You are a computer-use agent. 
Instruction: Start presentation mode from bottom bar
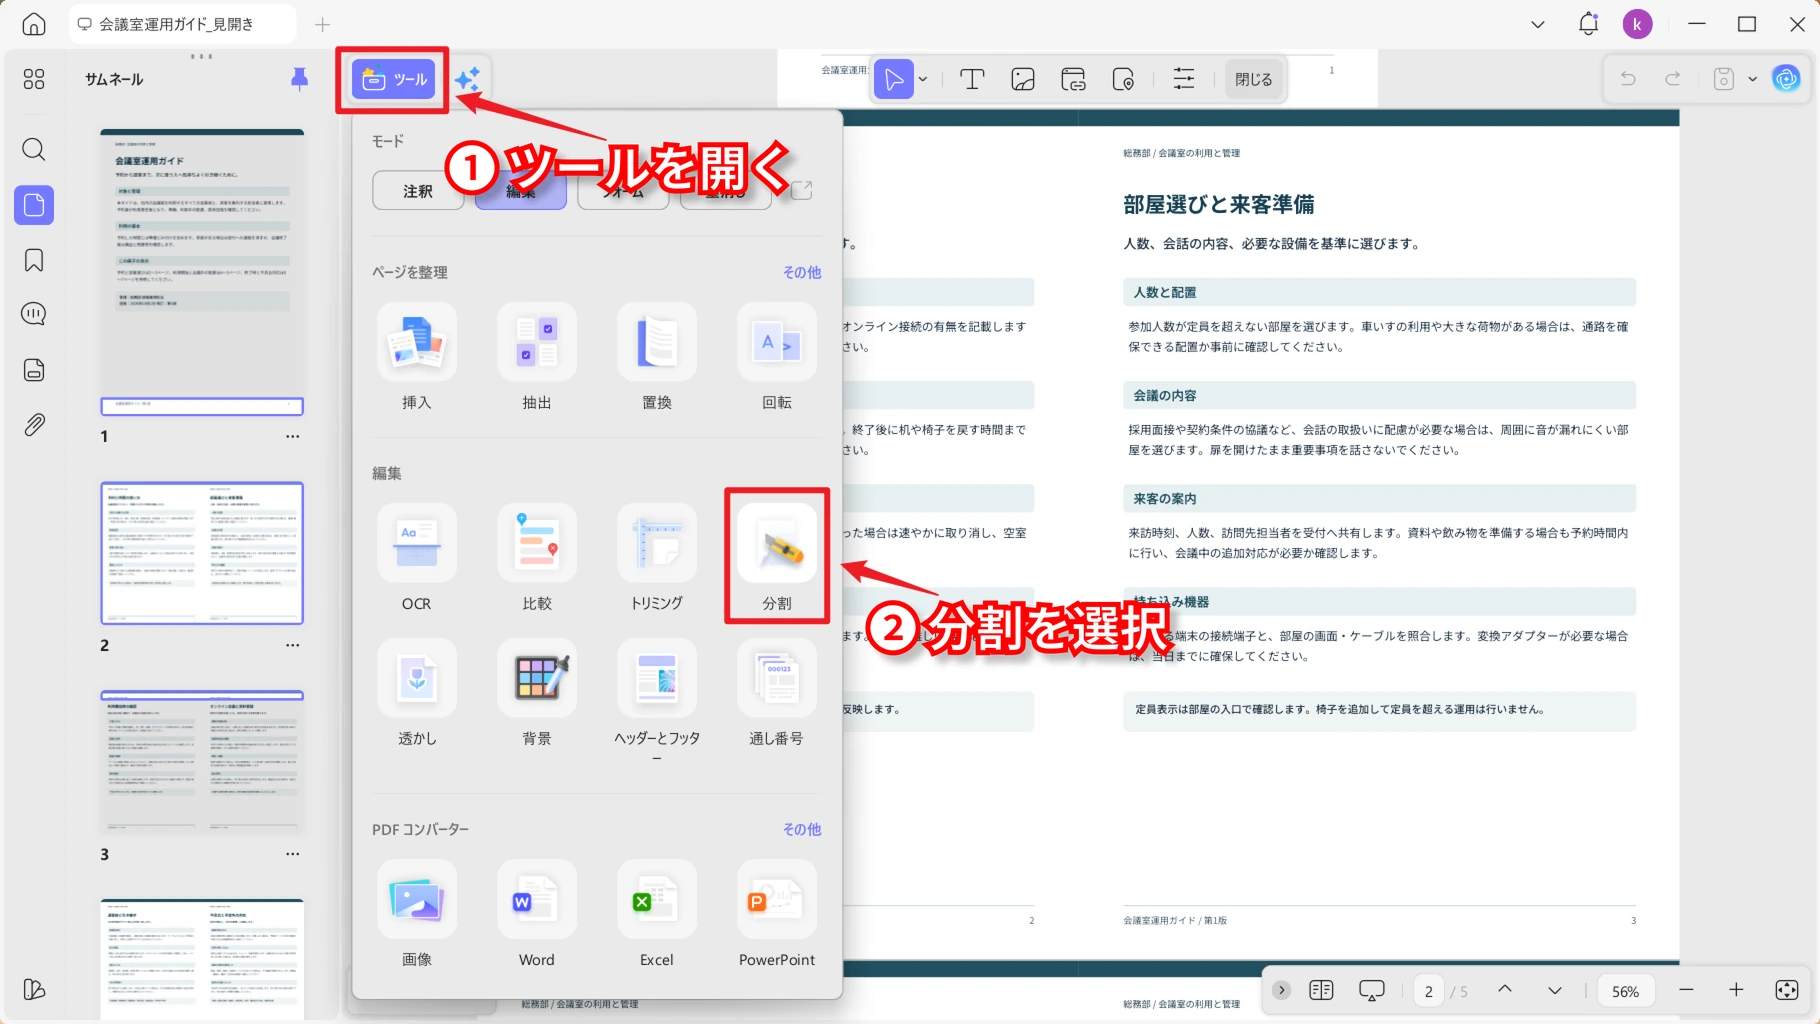click(1372, 990)
